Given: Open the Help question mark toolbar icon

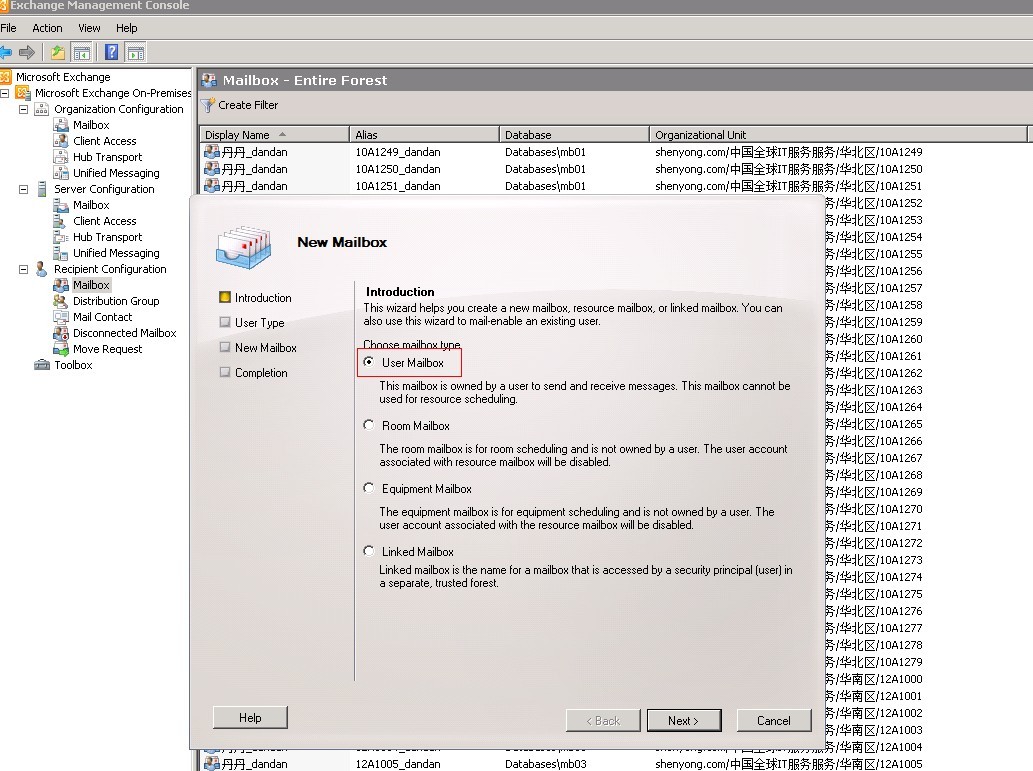Looking at the screenshot, I should [x=112, y=52].
